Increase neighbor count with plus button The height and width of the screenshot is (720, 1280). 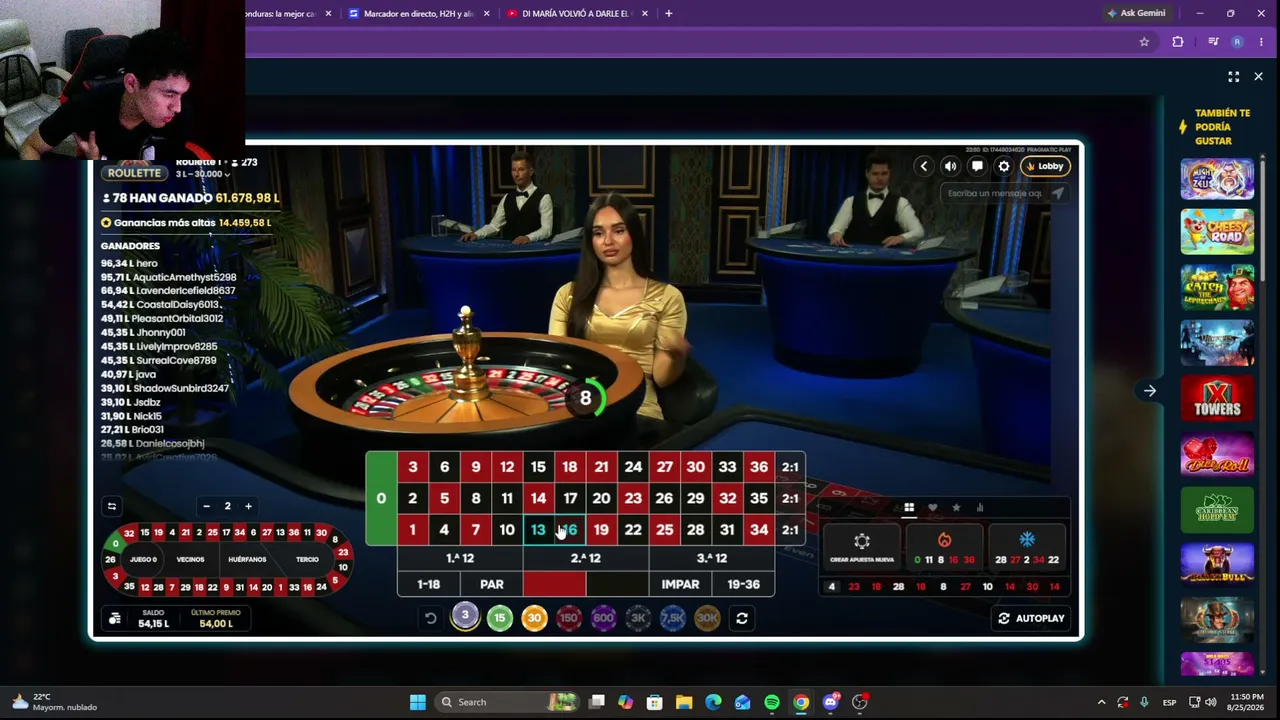coord(248,506)
